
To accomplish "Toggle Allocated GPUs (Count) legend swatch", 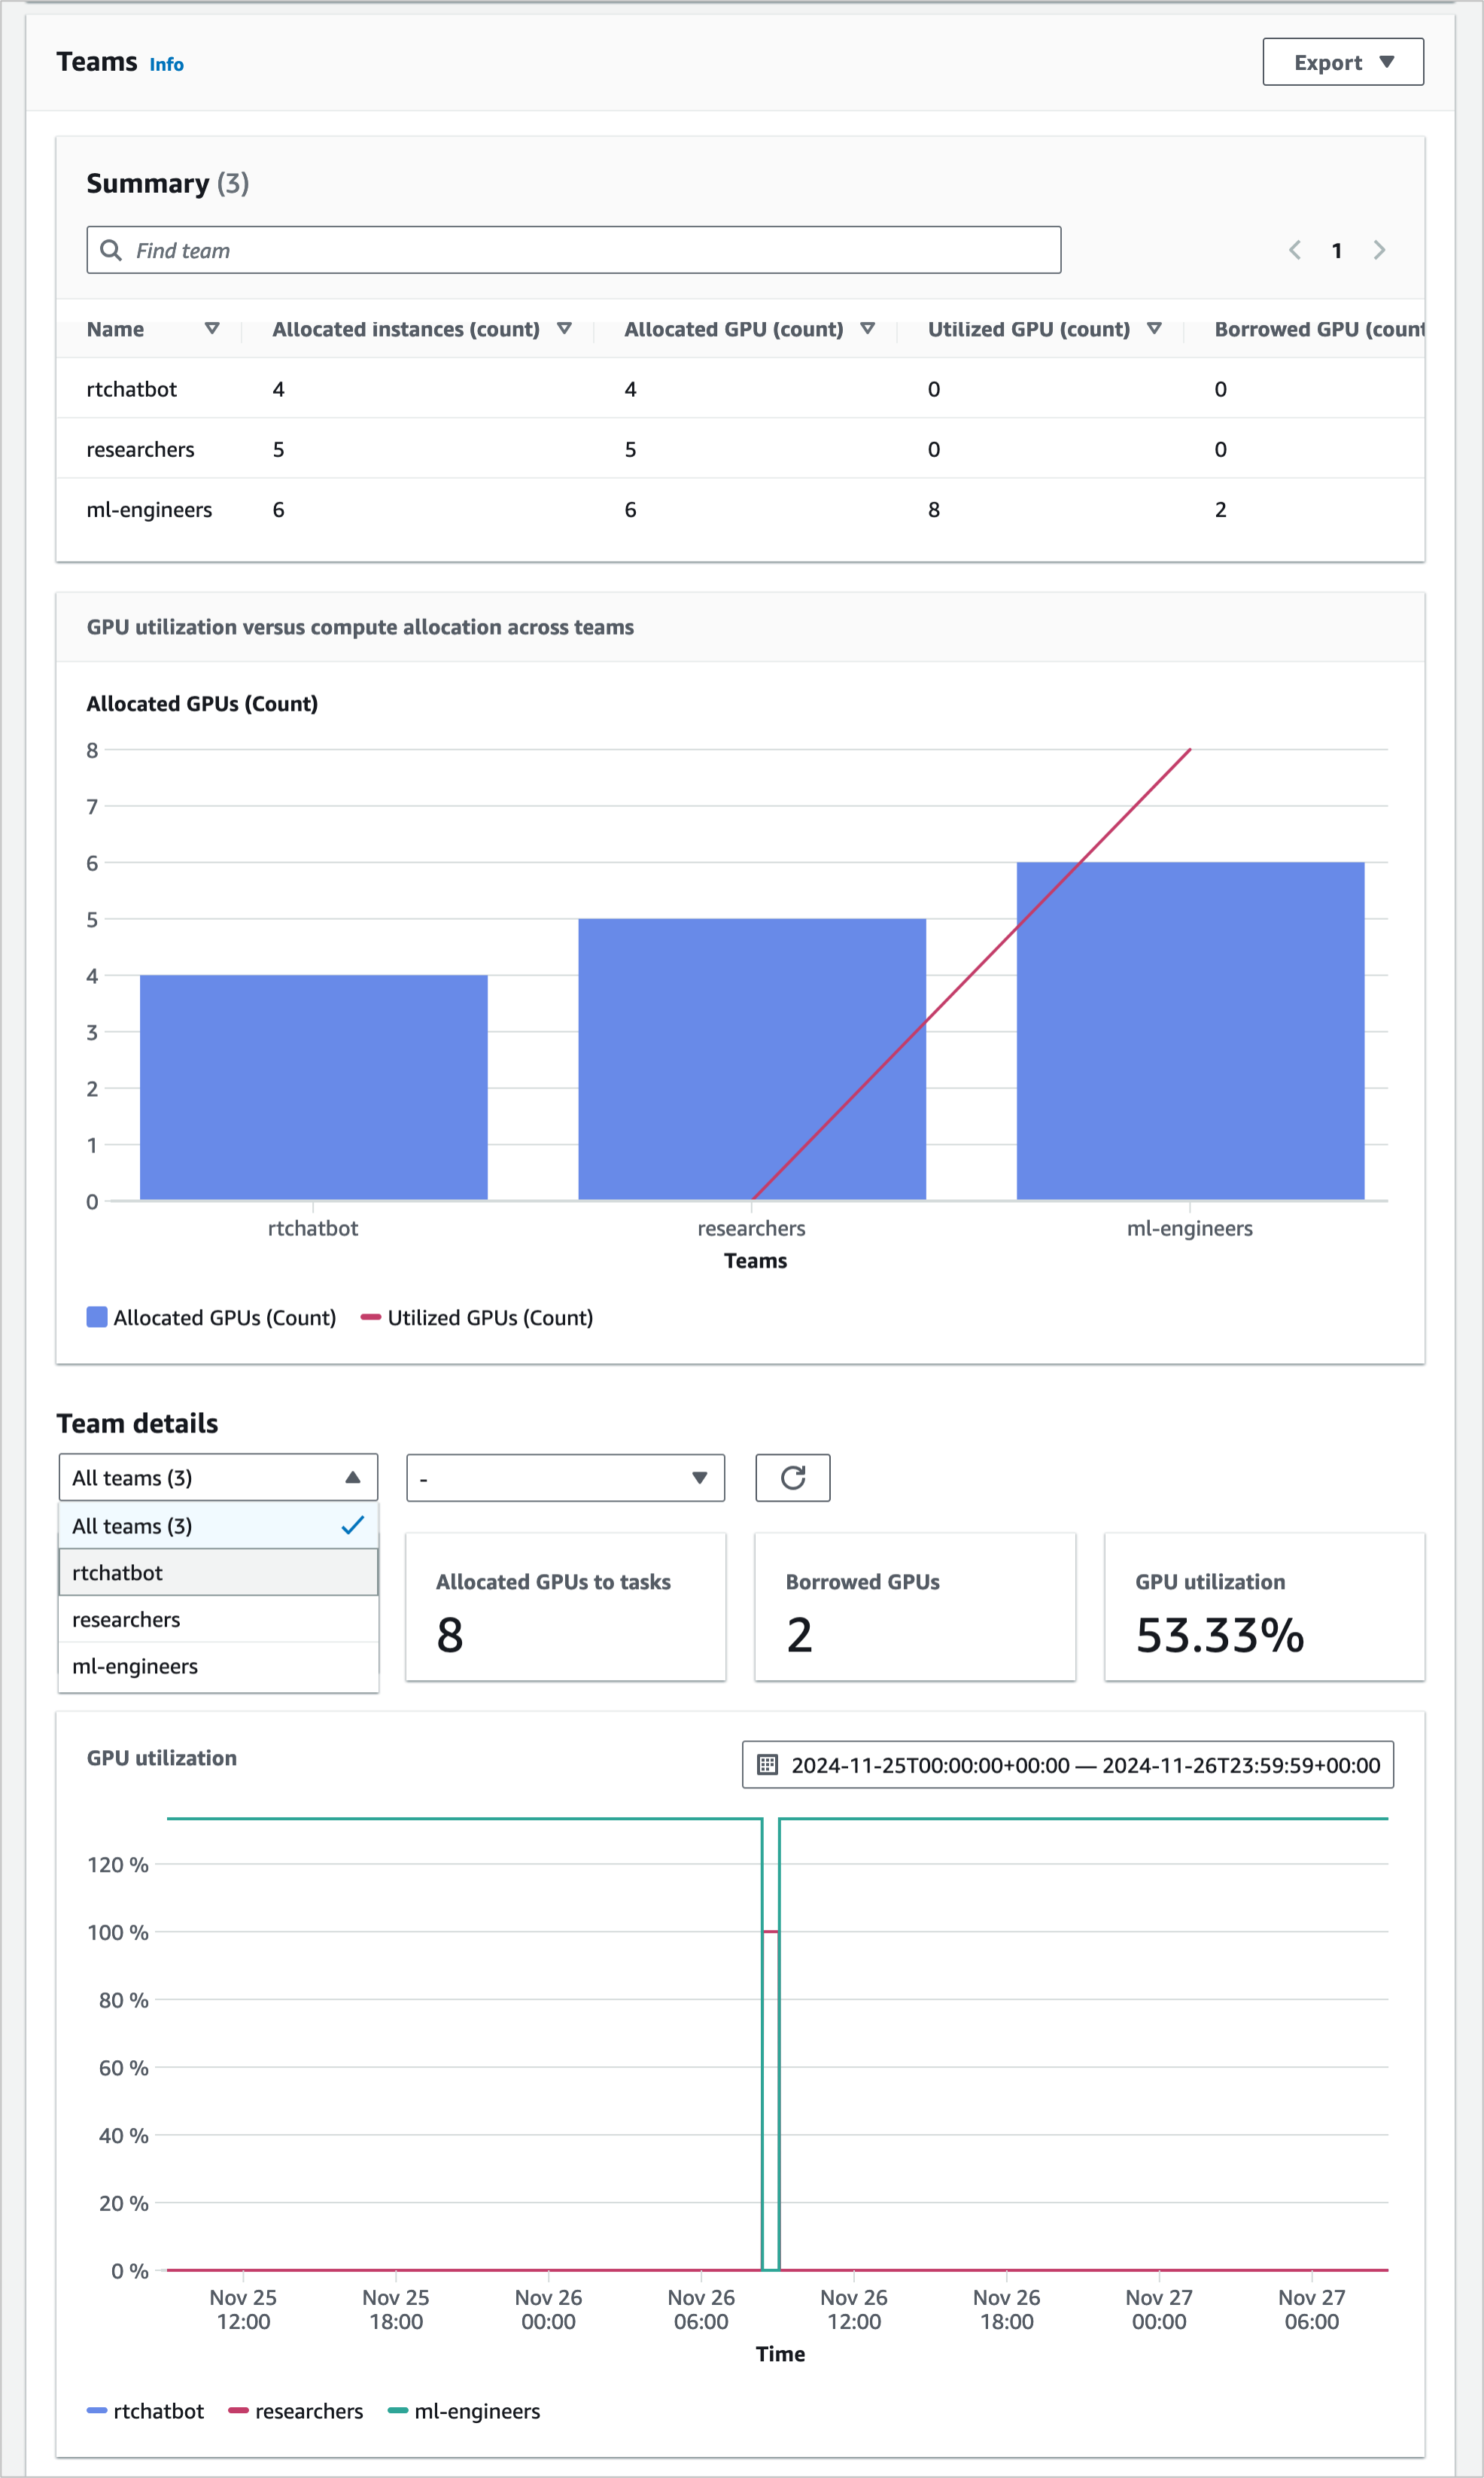I will click(x=97, y=1317).
